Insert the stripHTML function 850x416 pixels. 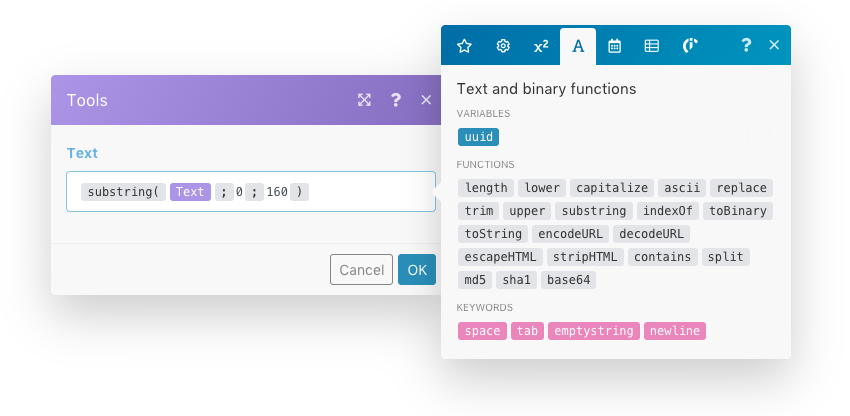point(587,257)
